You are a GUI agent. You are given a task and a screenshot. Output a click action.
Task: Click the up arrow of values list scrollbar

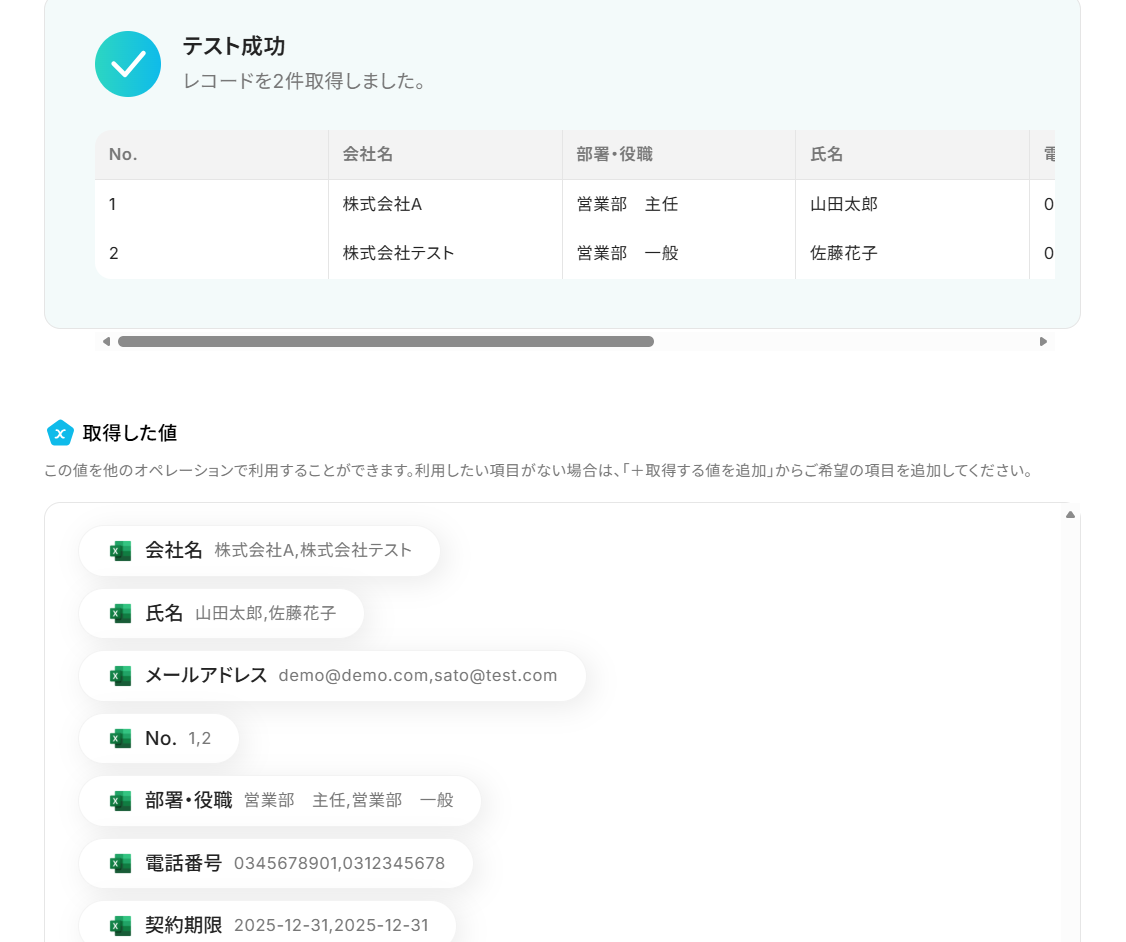click(1070, 514)
